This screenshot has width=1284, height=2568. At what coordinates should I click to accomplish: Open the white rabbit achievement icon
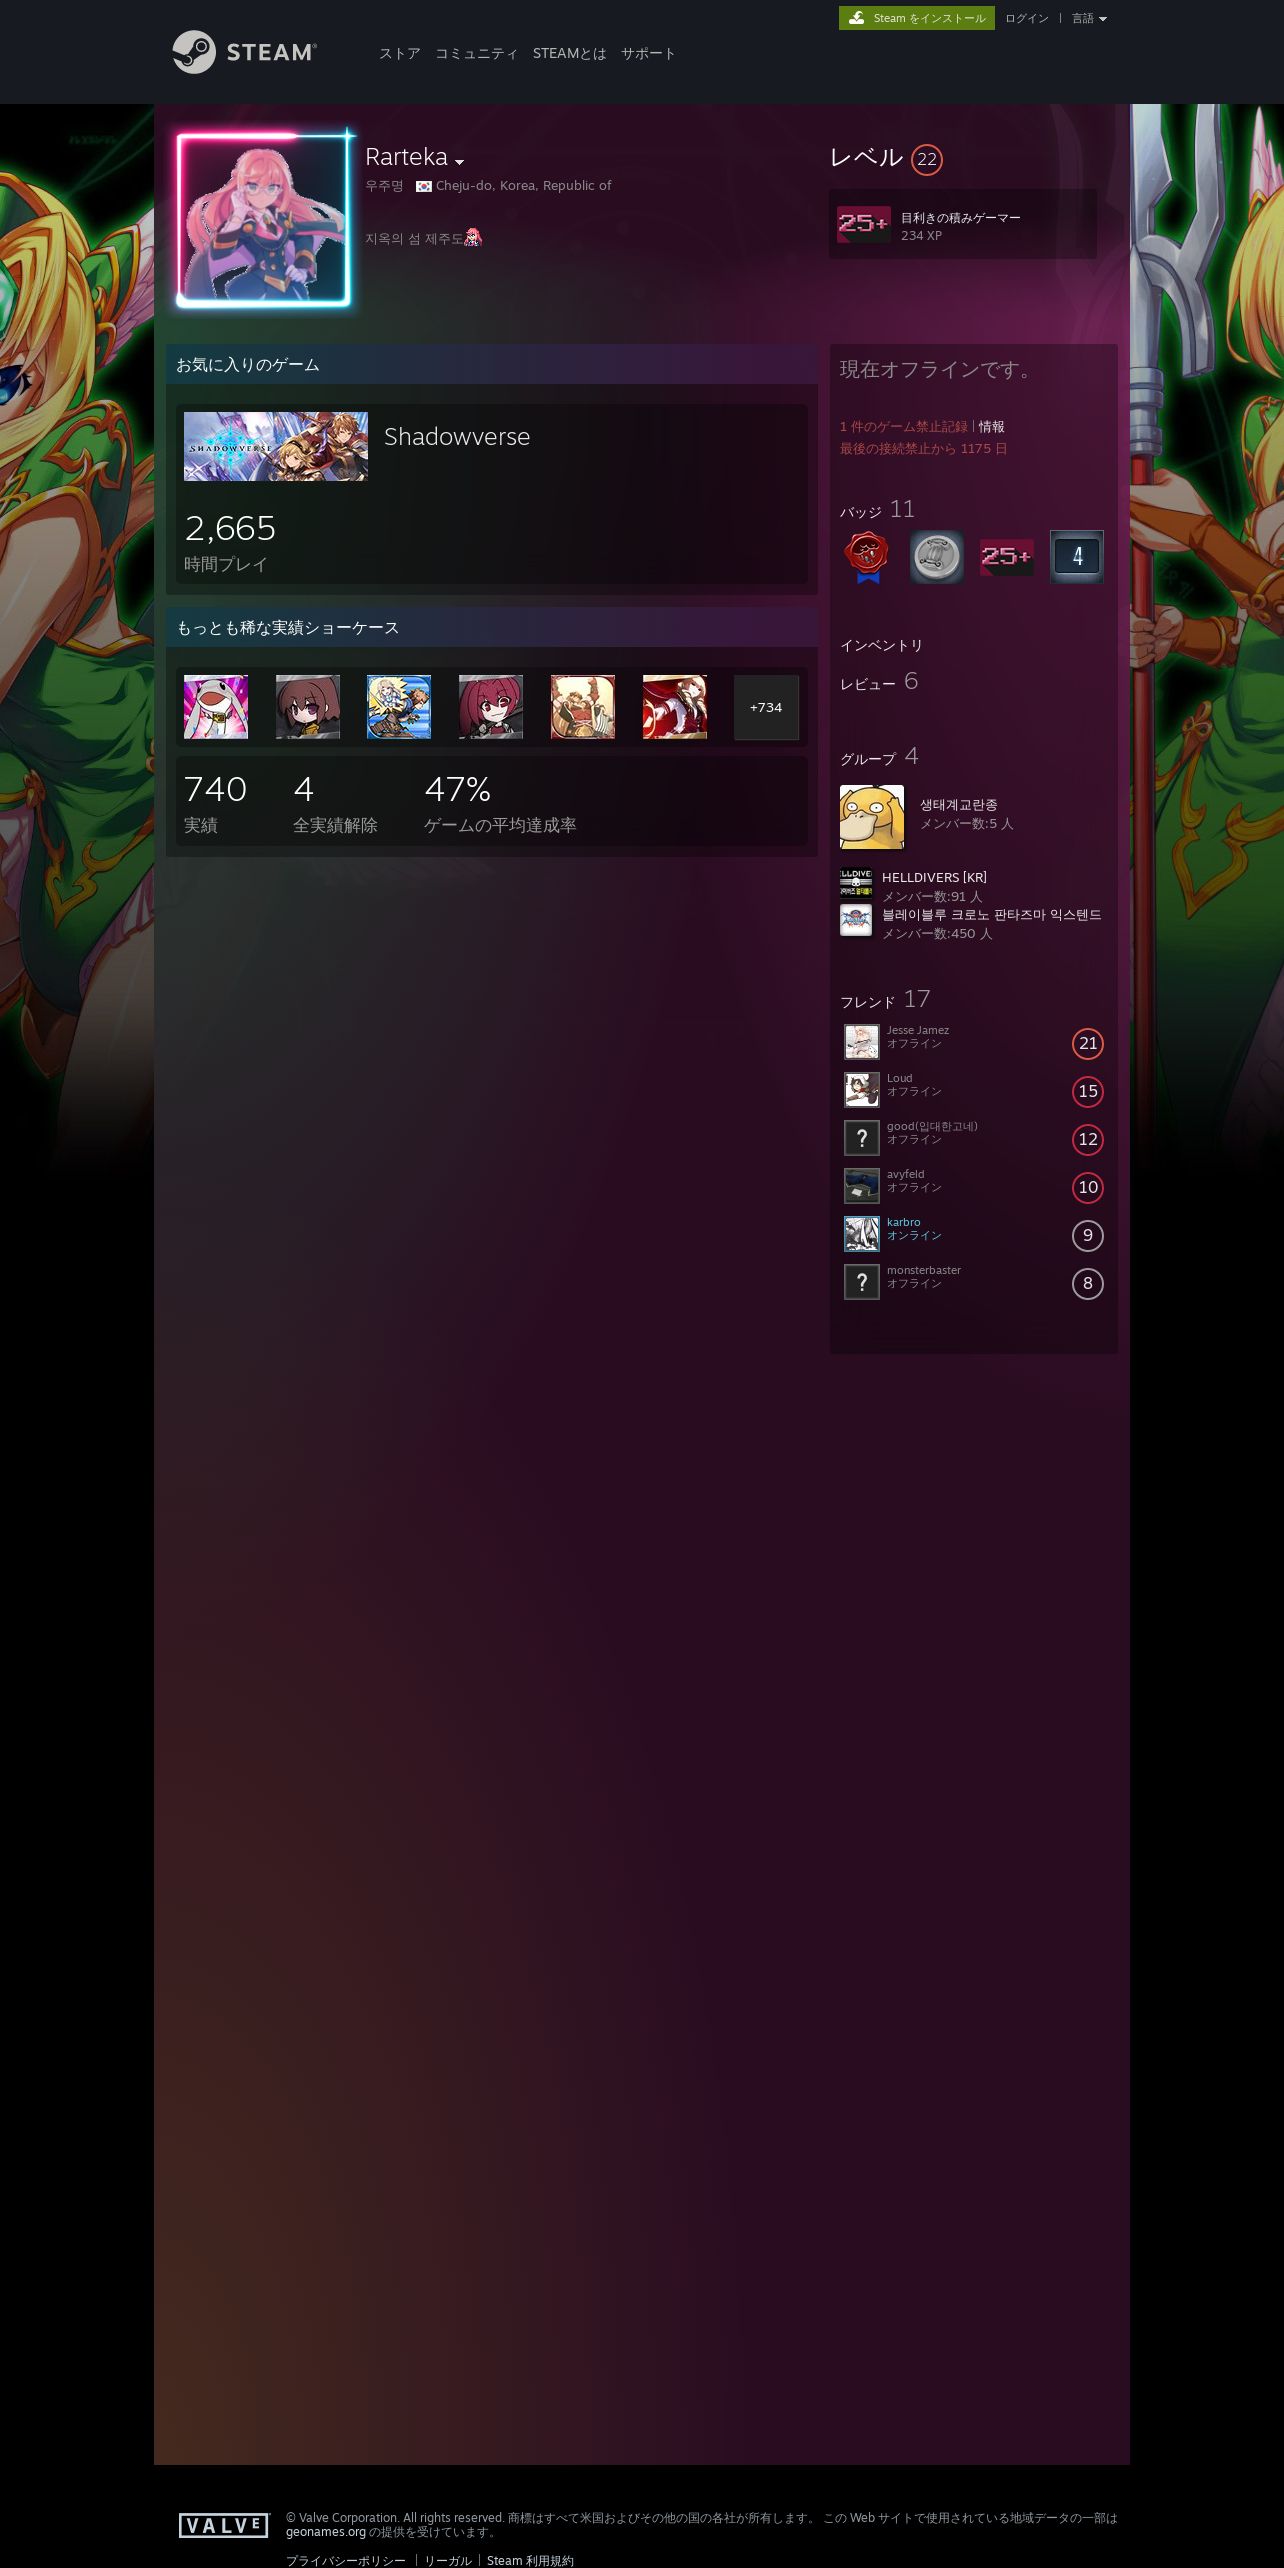click(x=216, y=707)
